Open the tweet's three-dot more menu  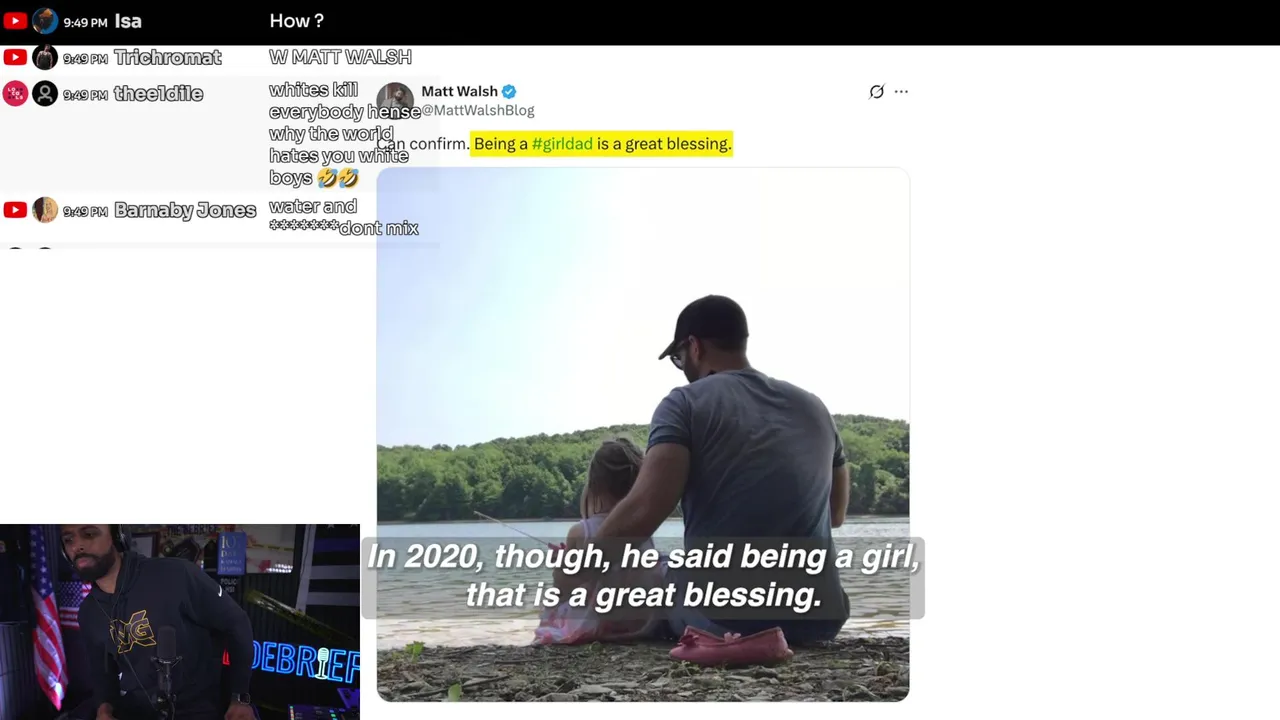pyautogui.click(x=901, y=92)
